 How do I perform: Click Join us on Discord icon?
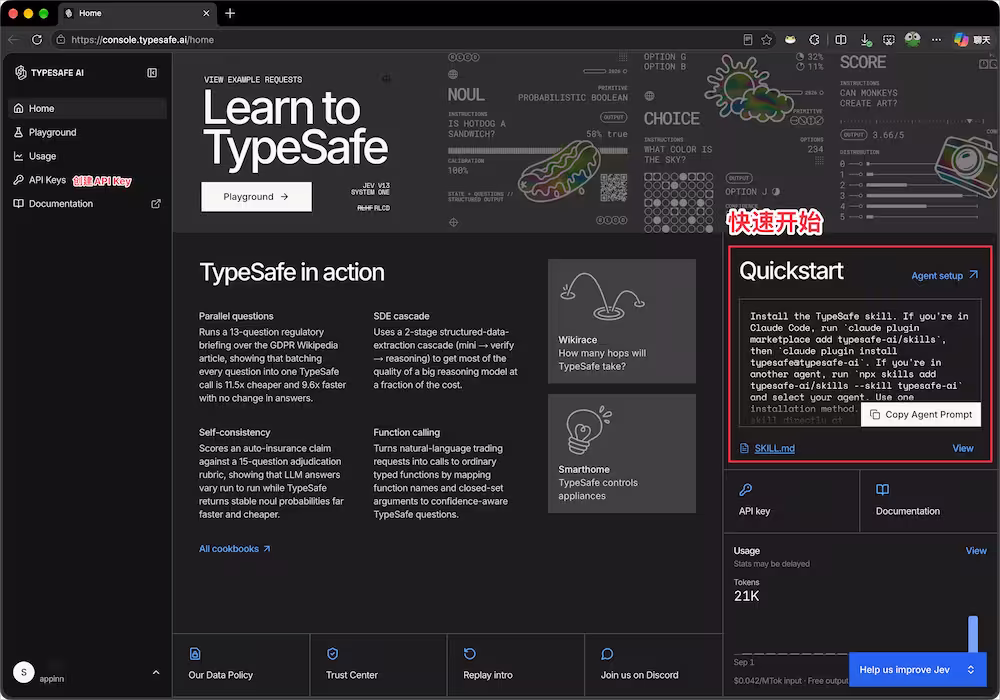tap(607, 654)
